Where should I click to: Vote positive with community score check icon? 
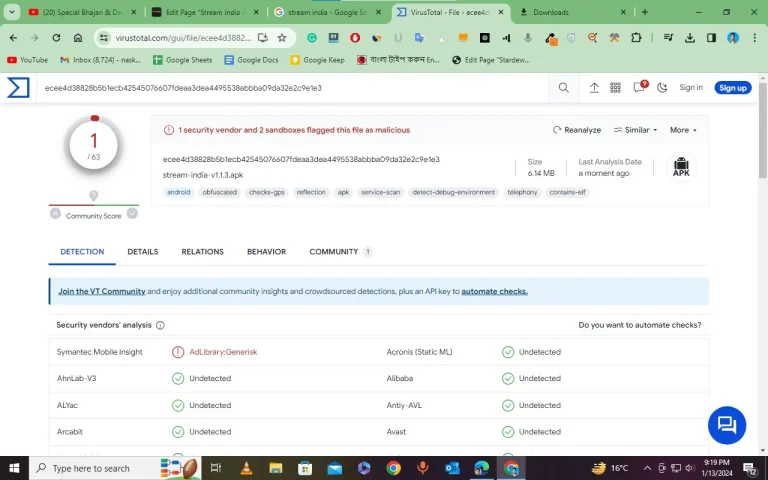(132, 214)
